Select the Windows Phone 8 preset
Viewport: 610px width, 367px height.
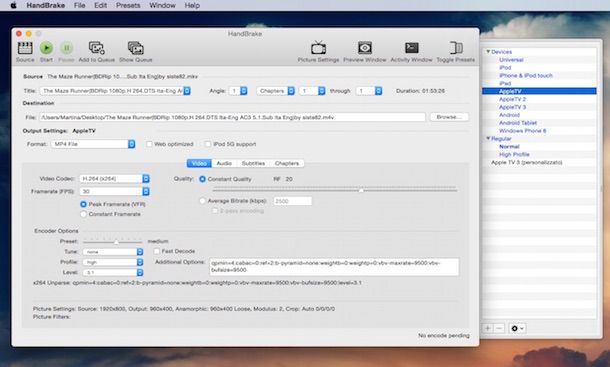coord(522,131)
